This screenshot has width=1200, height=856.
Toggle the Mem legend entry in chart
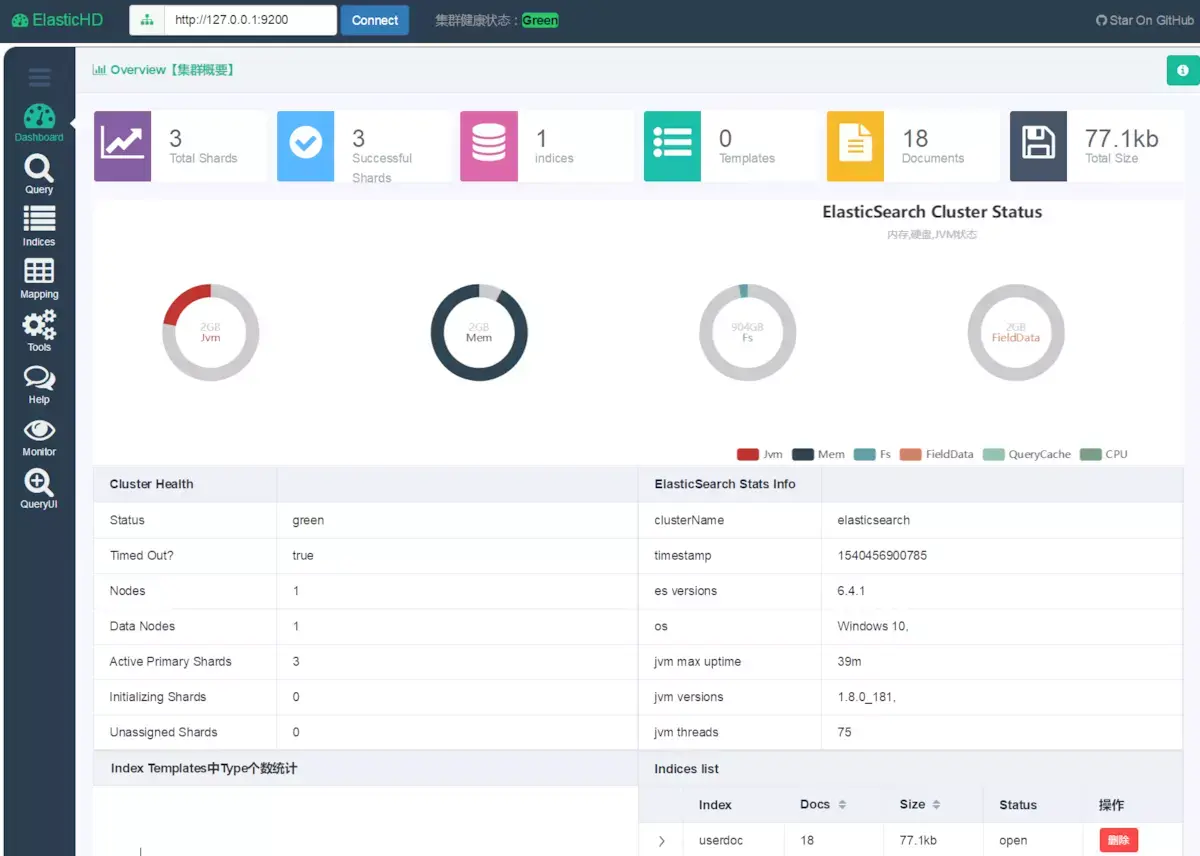pyautogui.click(x=818, y=454)
